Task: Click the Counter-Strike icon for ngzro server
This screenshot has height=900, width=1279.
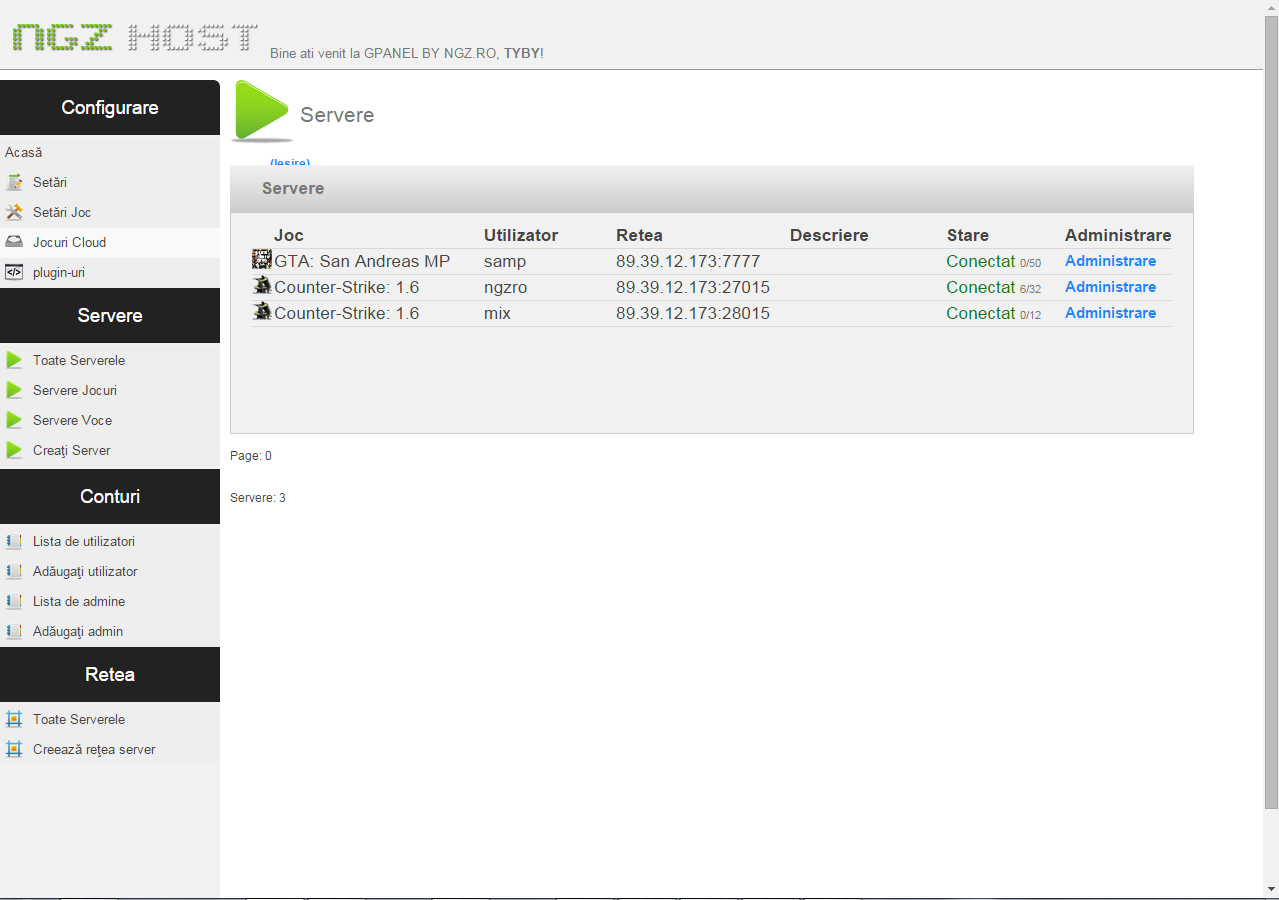Action: (262, 286)
